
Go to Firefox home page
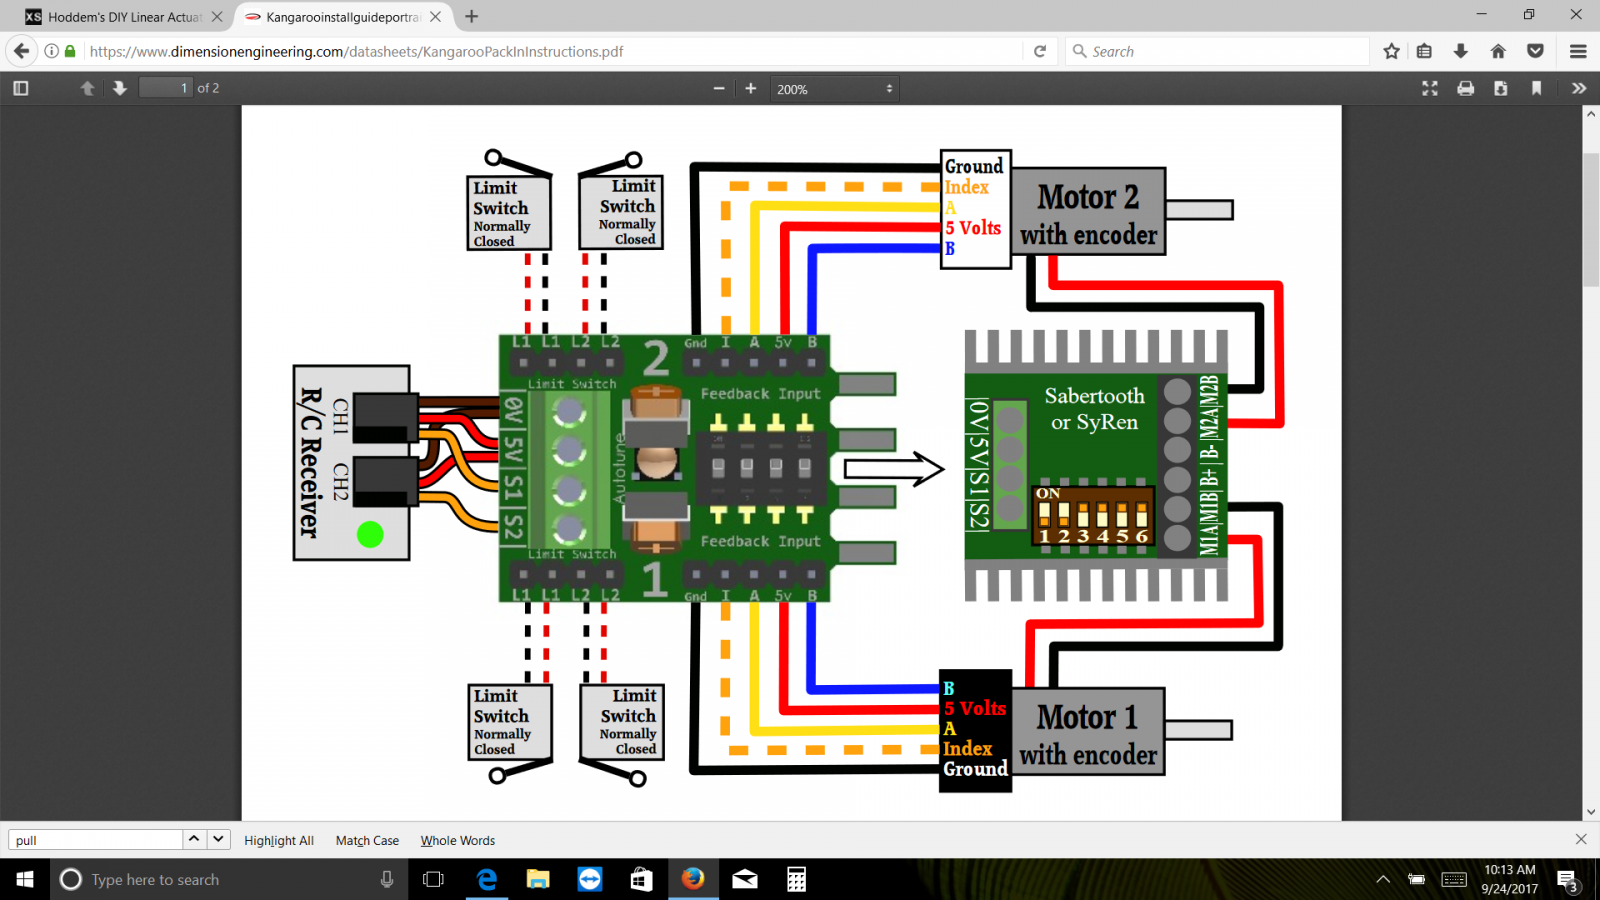point(1498,51)
